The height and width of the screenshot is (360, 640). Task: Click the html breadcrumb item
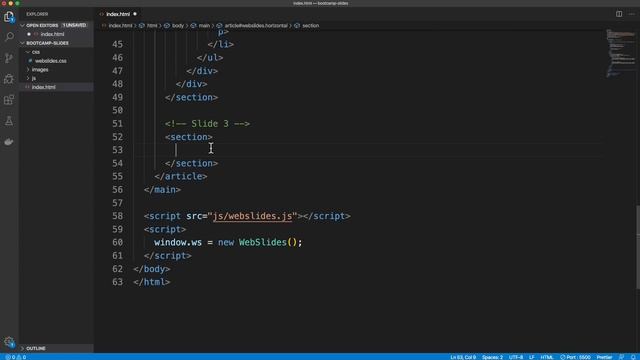(x=152, y=25)
